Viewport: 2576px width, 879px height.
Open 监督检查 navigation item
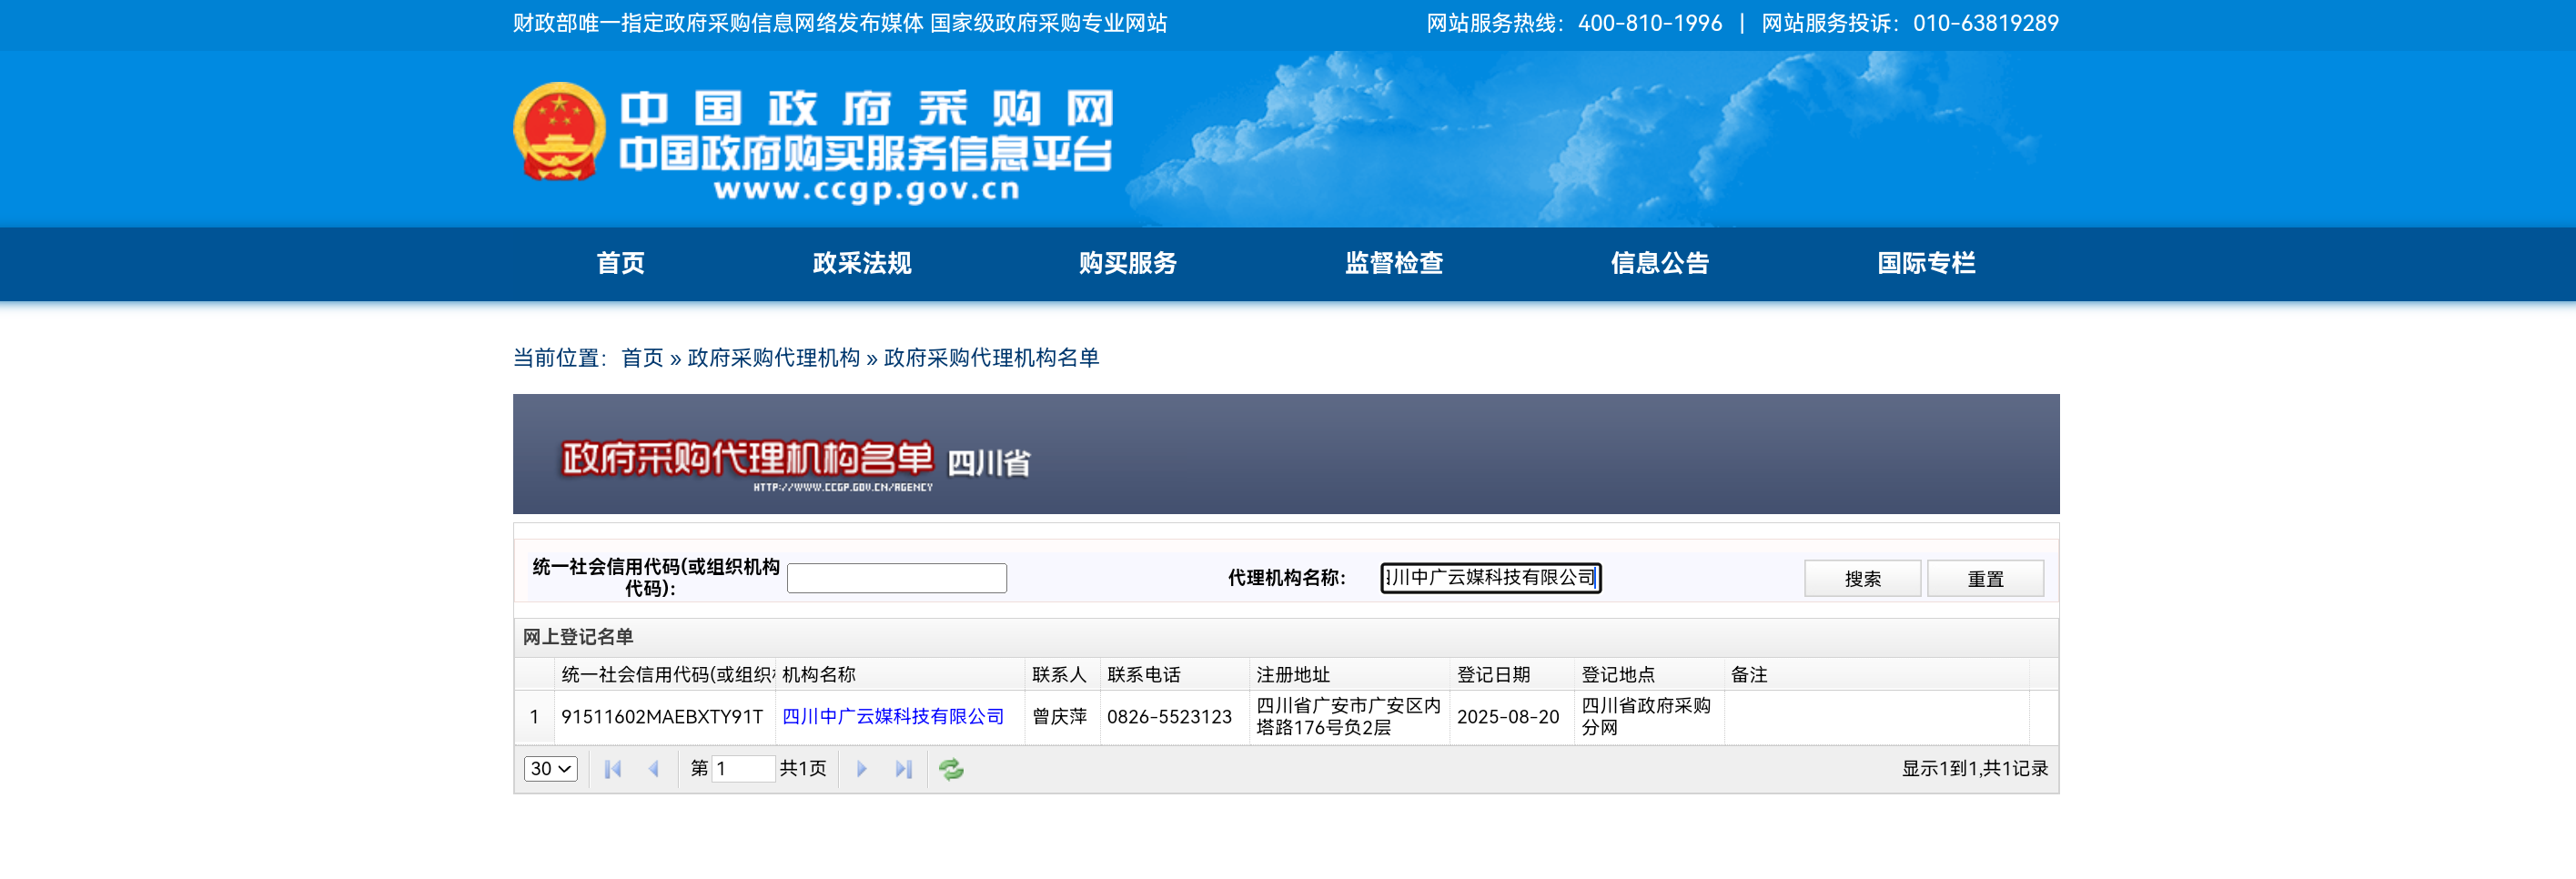point(1394,263)
